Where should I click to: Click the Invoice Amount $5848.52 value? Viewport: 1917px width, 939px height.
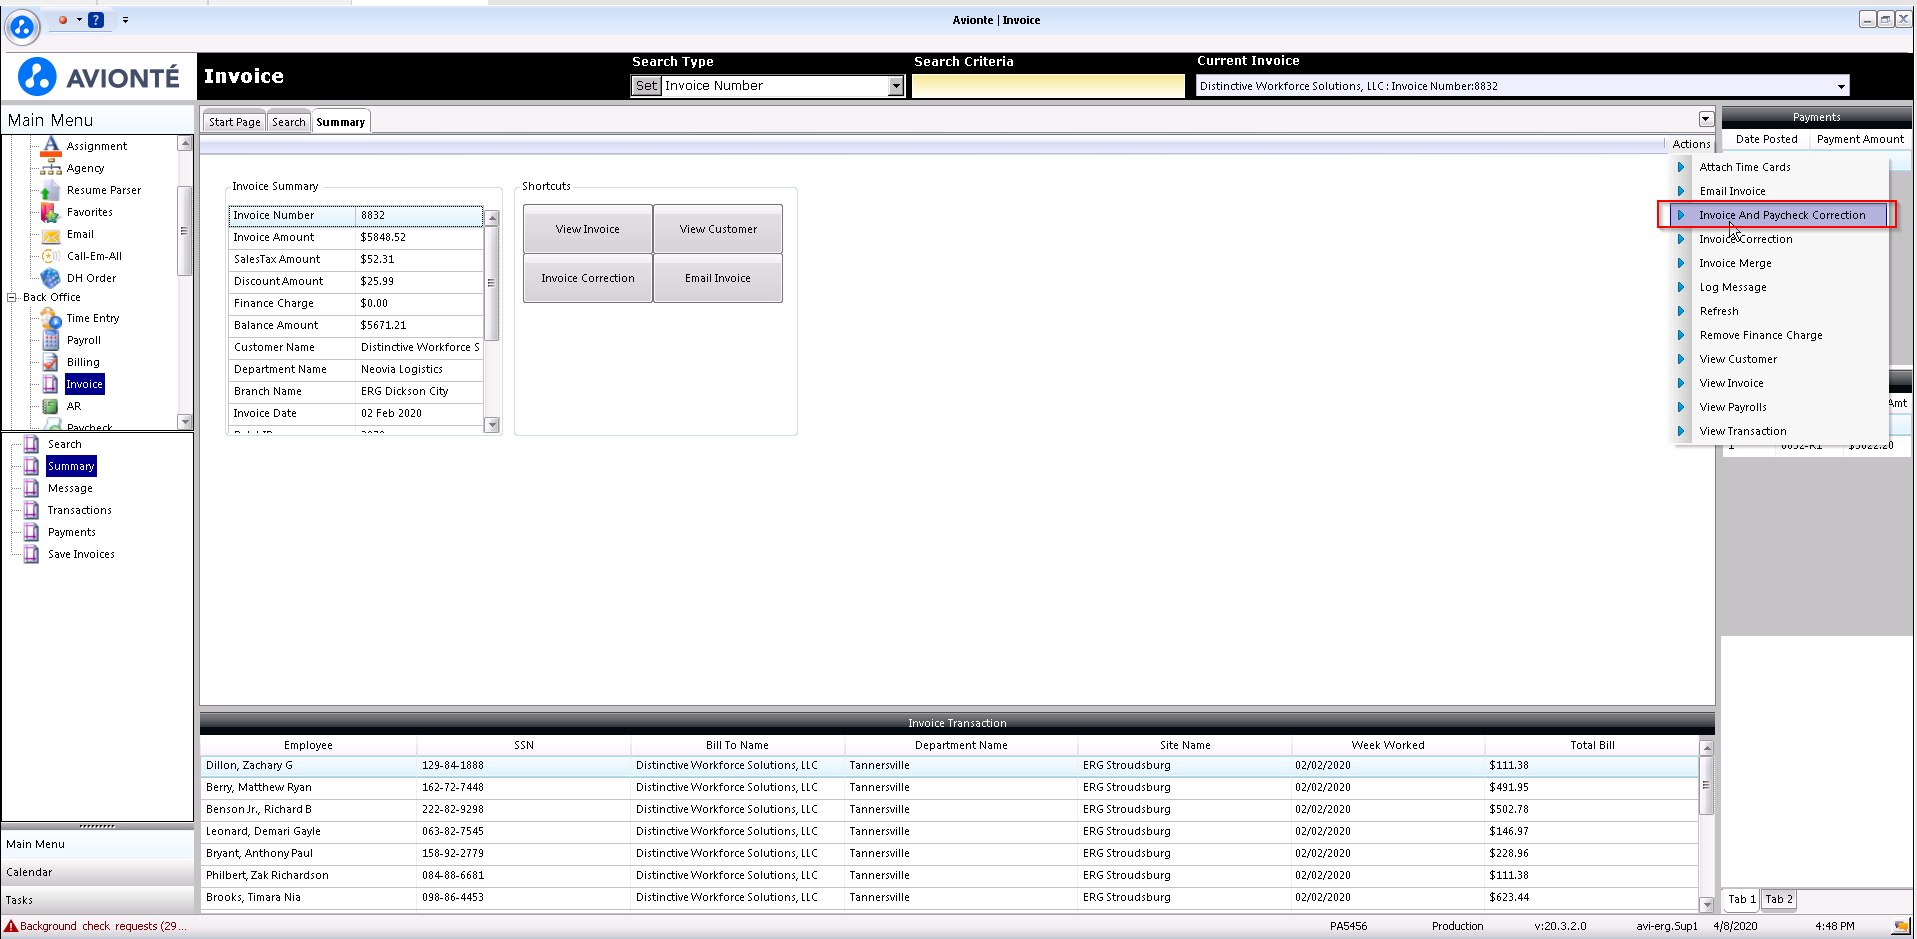click(383, 237)
